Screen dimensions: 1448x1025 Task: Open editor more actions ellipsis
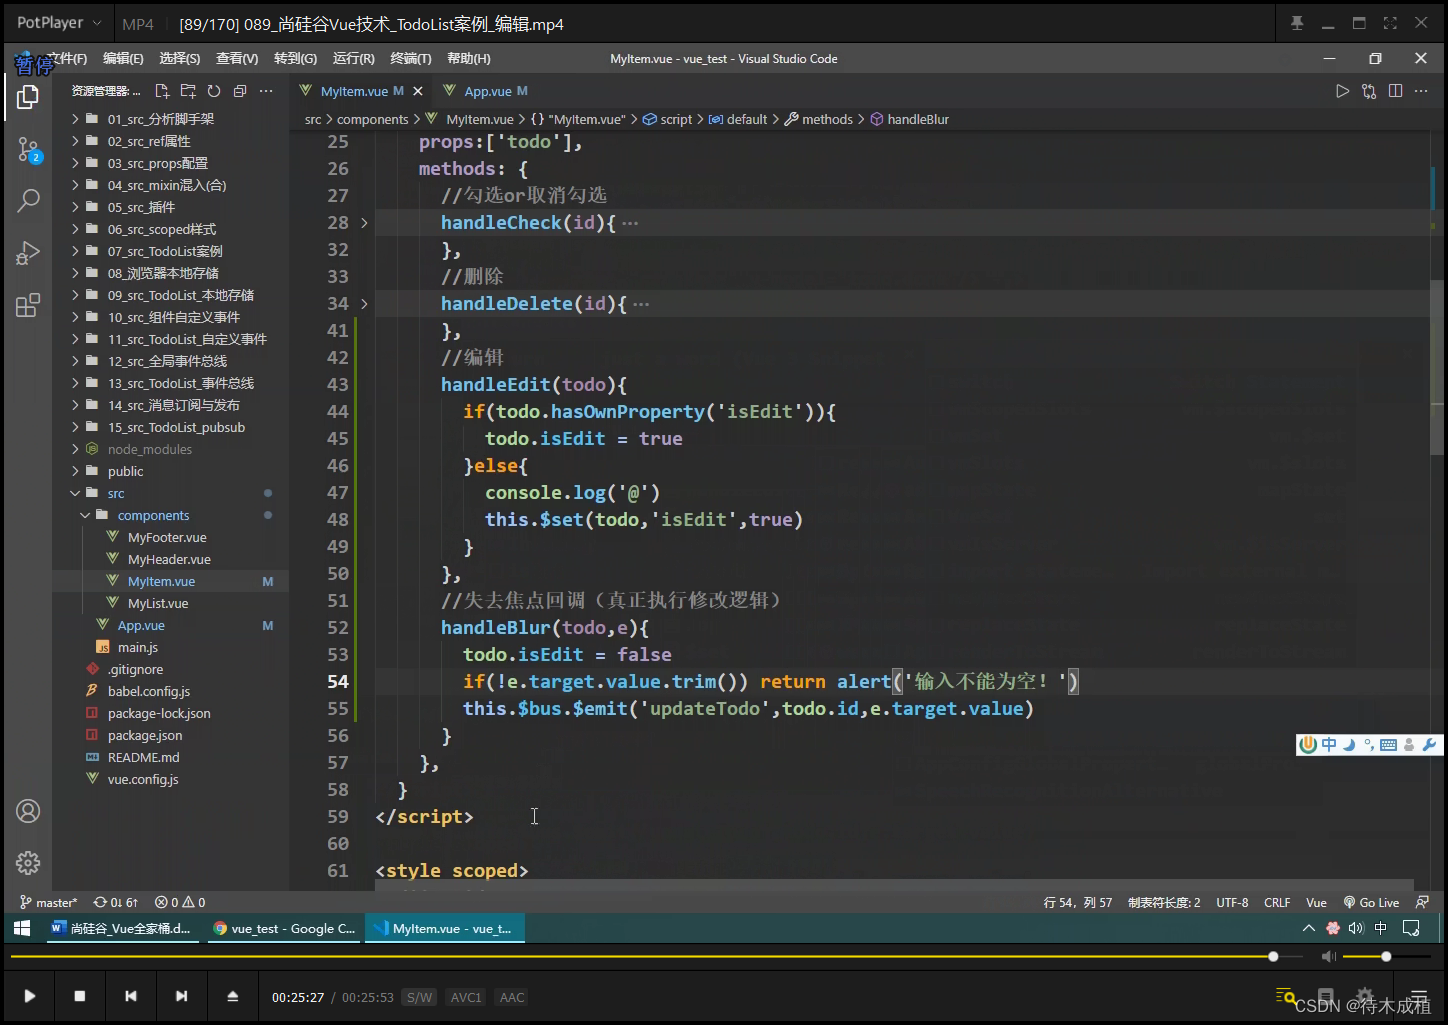[1421, 91]
